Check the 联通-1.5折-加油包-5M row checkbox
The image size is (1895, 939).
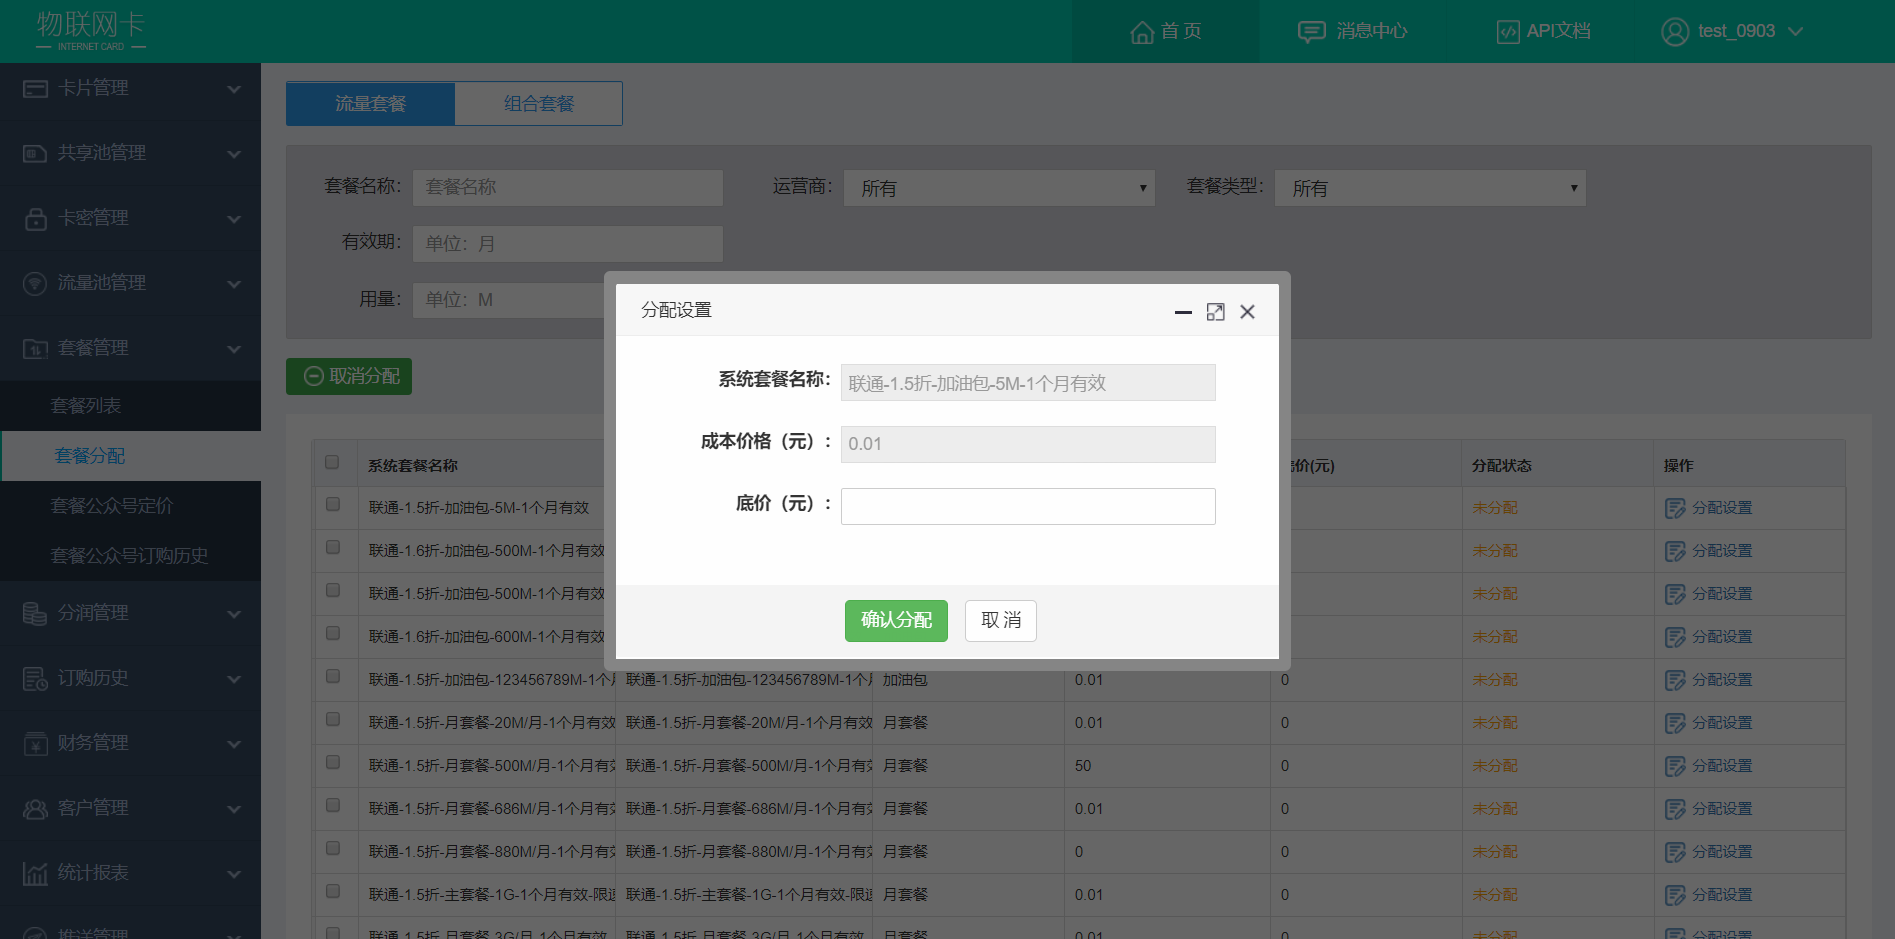tap(333, 504)
